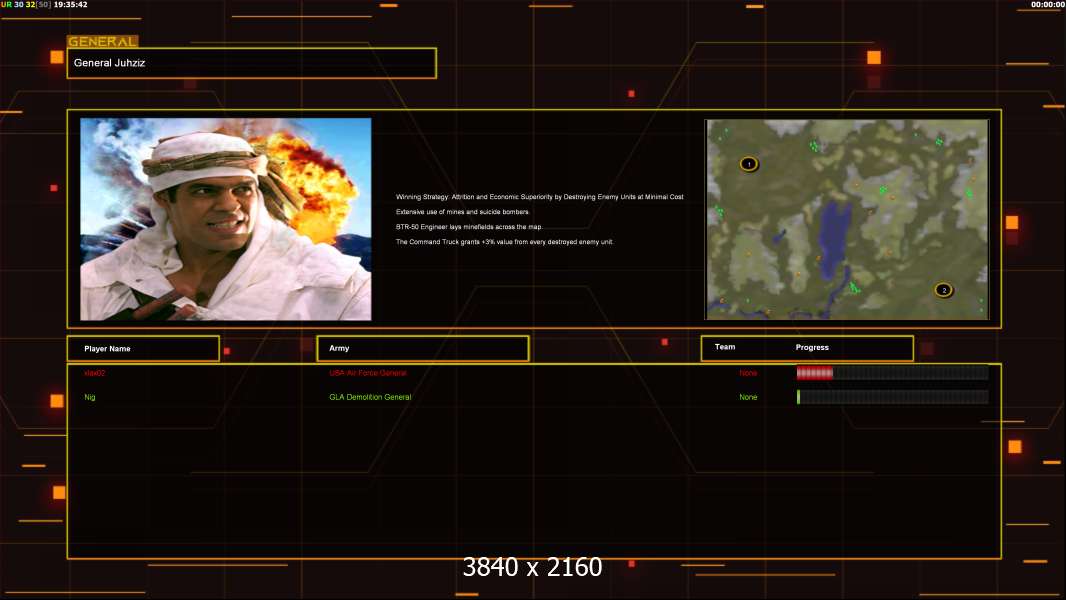This screenshot has height=600, width=1066.
Task: Click the Team column header
Action: tap(725, 347)
